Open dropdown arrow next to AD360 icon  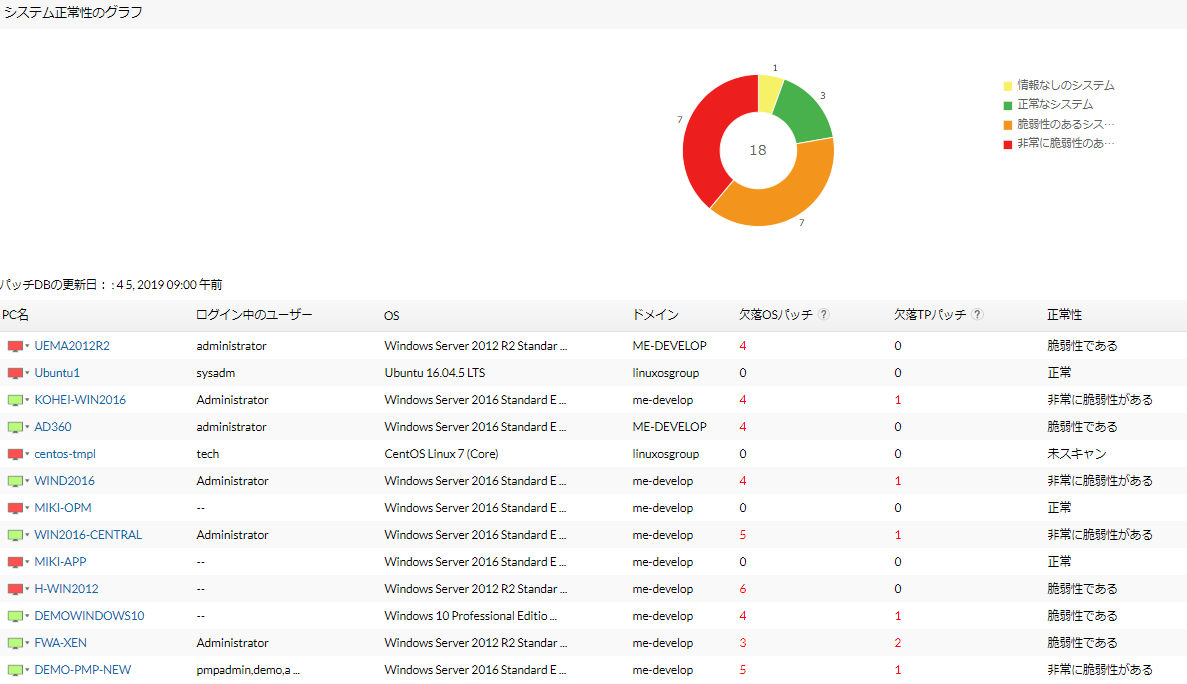[28, 428]
